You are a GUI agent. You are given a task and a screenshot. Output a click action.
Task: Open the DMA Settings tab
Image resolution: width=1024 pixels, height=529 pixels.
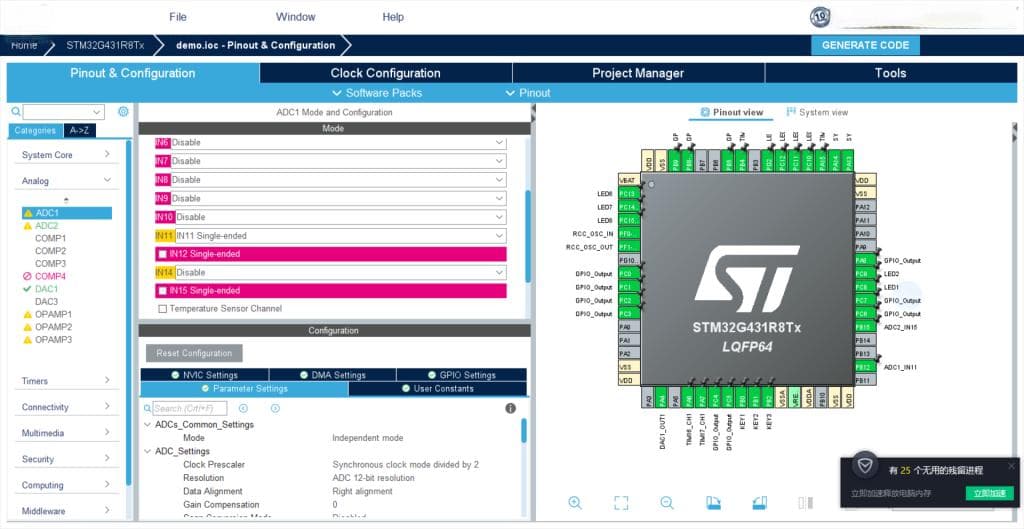click(332, 375)
